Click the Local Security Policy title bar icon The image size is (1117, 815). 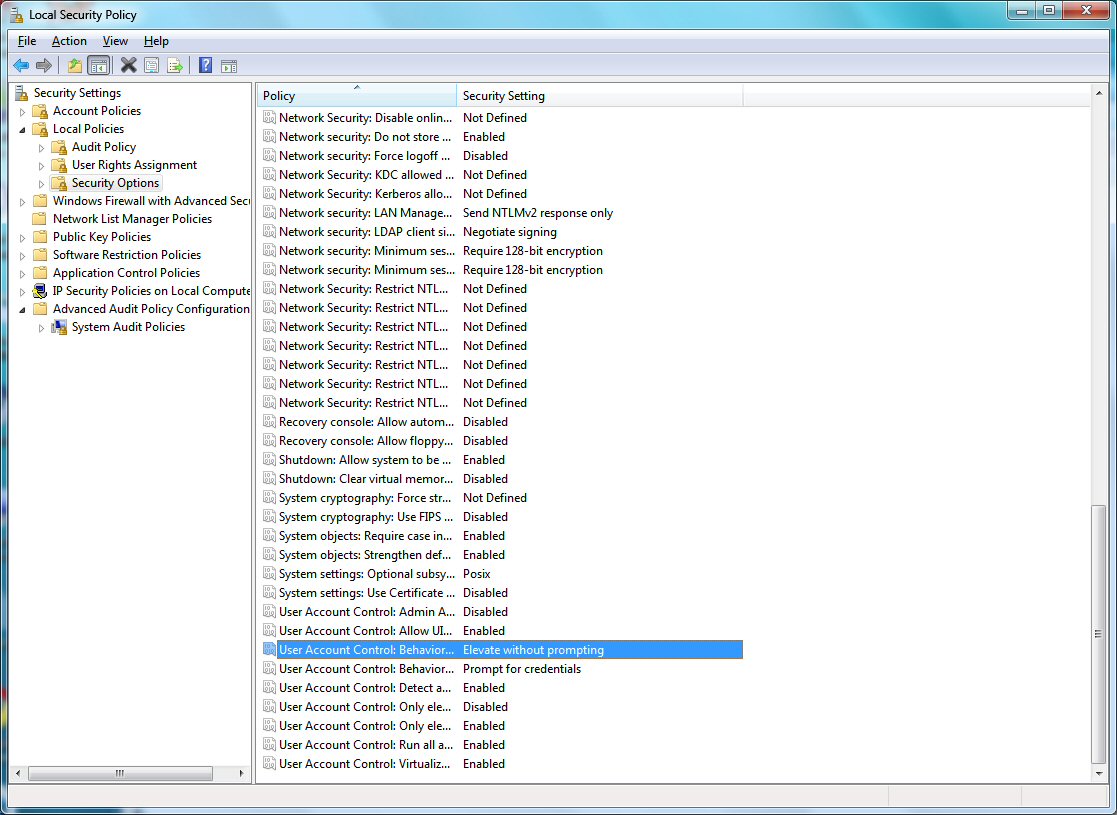pyautogui.click(x=16, y=14)
